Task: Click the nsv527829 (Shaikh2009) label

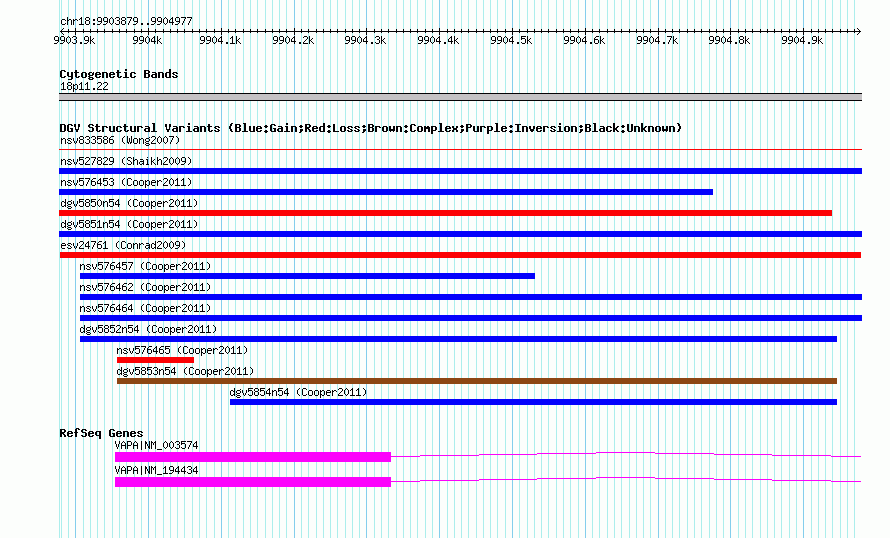Action: (126, 161)
